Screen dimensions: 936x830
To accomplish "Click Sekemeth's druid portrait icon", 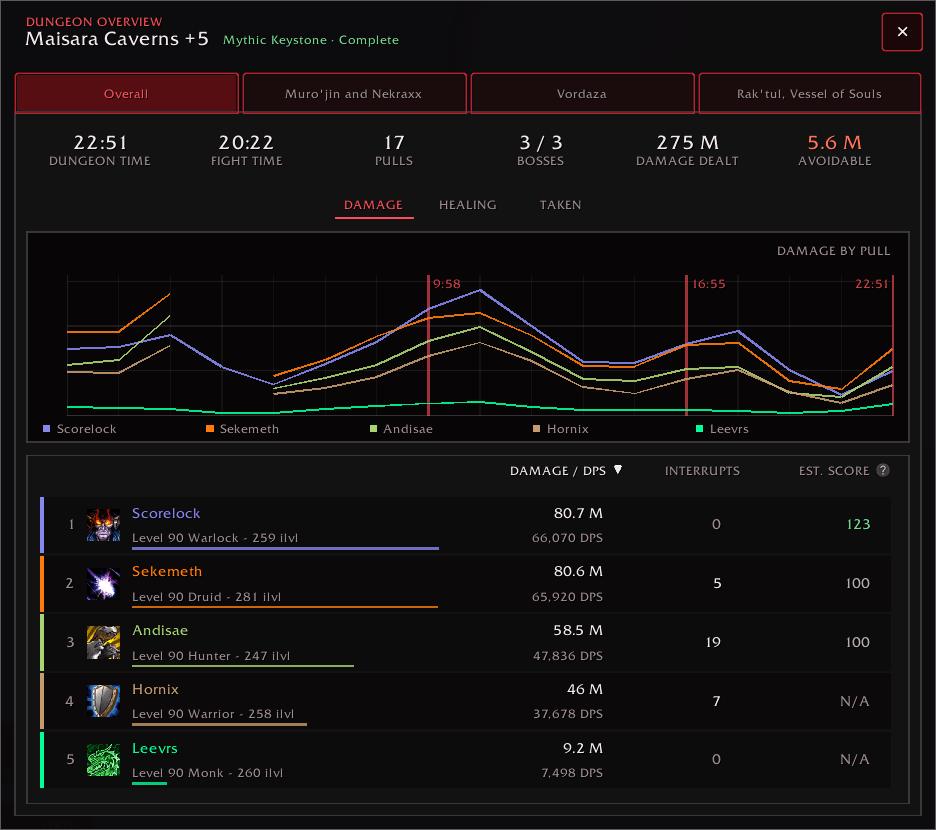I will (103, 583).
